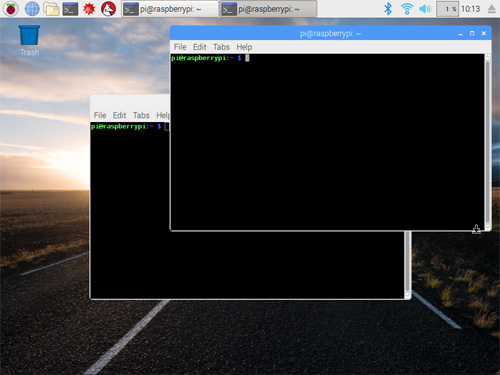Open the File Manager folders icon

click(51, 9)
